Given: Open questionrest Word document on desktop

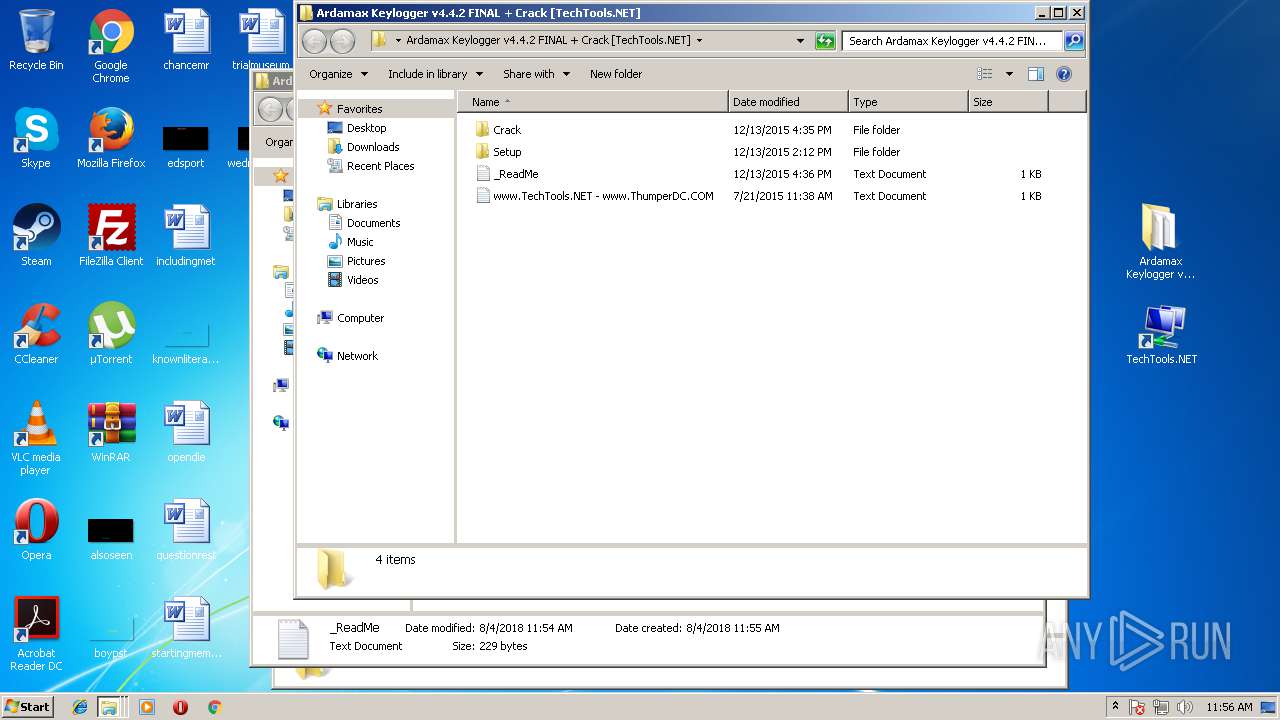Looking at the screenshot, I should click(x=186, y=530).
